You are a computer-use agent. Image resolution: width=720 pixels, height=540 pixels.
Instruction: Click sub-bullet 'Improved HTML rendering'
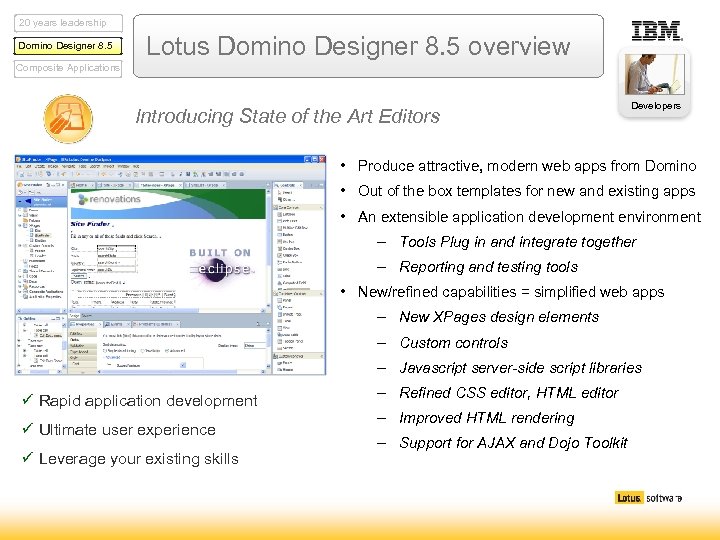pos(487,418)
